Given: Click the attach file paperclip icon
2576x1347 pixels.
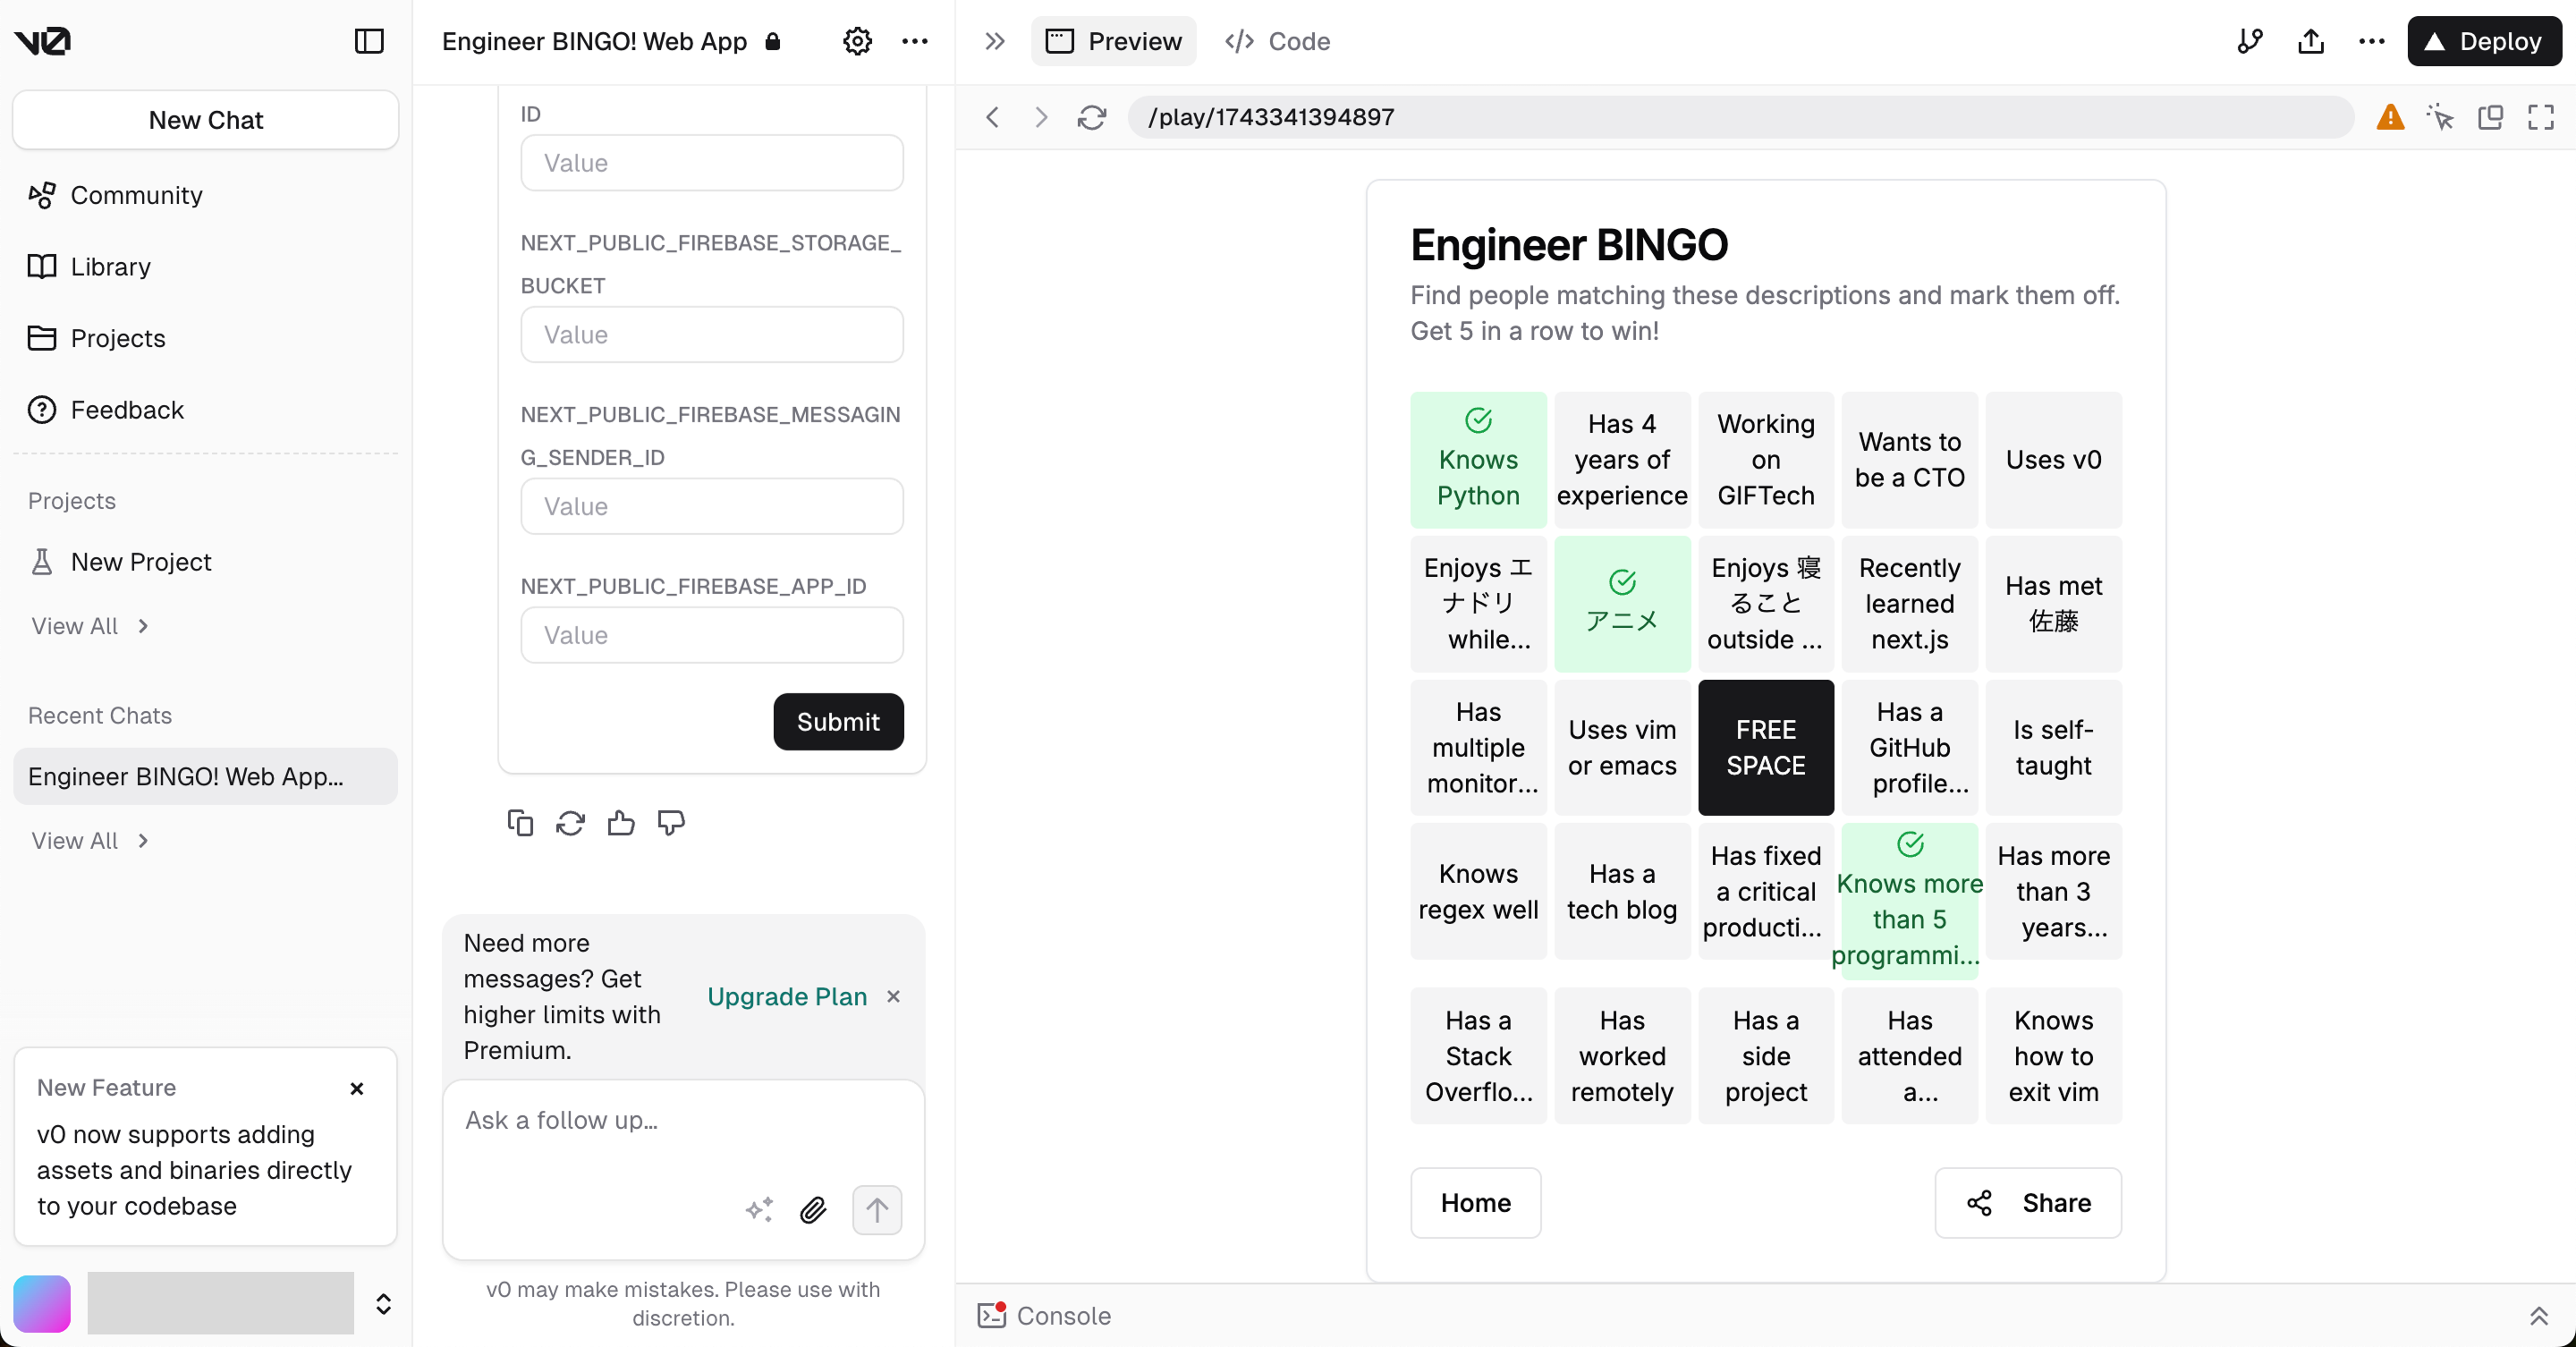Looking at the screenshot, I should point(813,1210).
